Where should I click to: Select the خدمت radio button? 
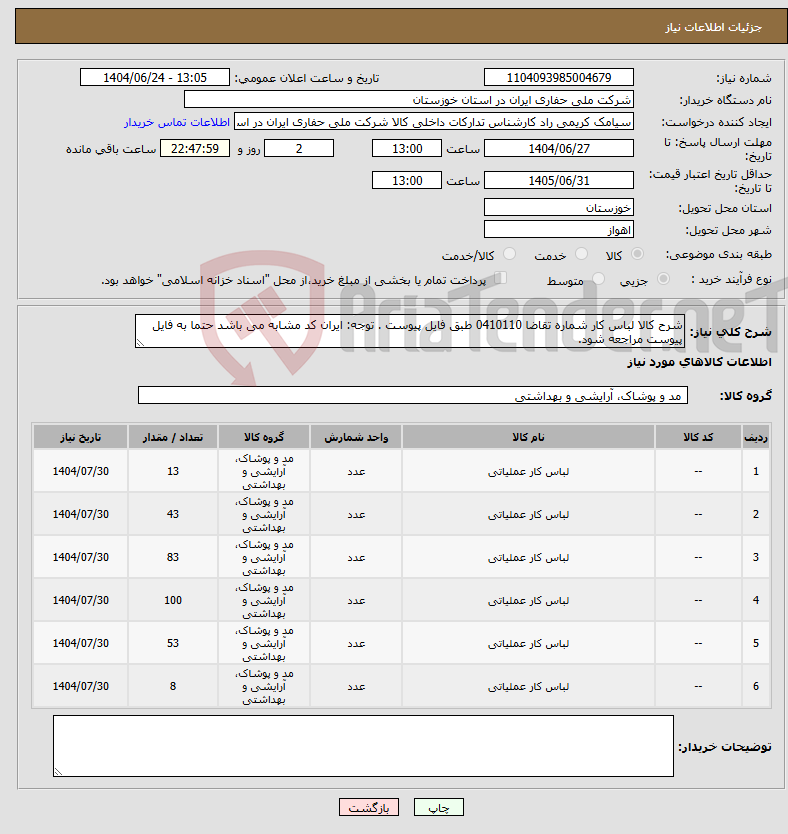581,254
